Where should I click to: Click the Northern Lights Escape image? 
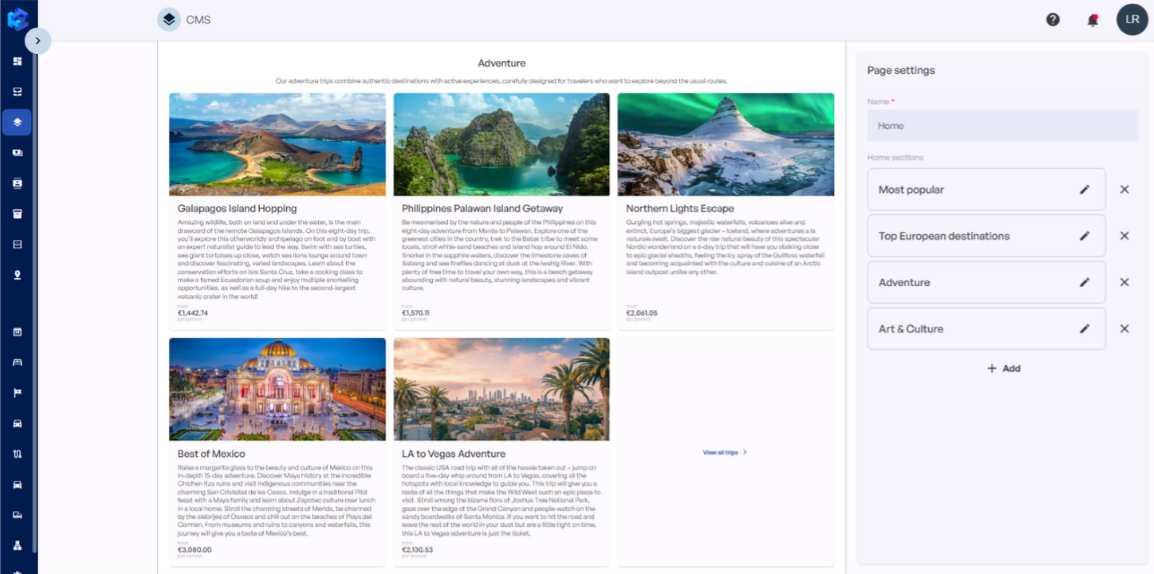click(726, 144)
